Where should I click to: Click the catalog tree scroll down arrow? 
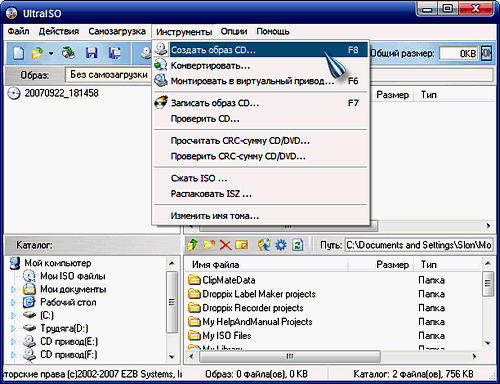[172, 357]
